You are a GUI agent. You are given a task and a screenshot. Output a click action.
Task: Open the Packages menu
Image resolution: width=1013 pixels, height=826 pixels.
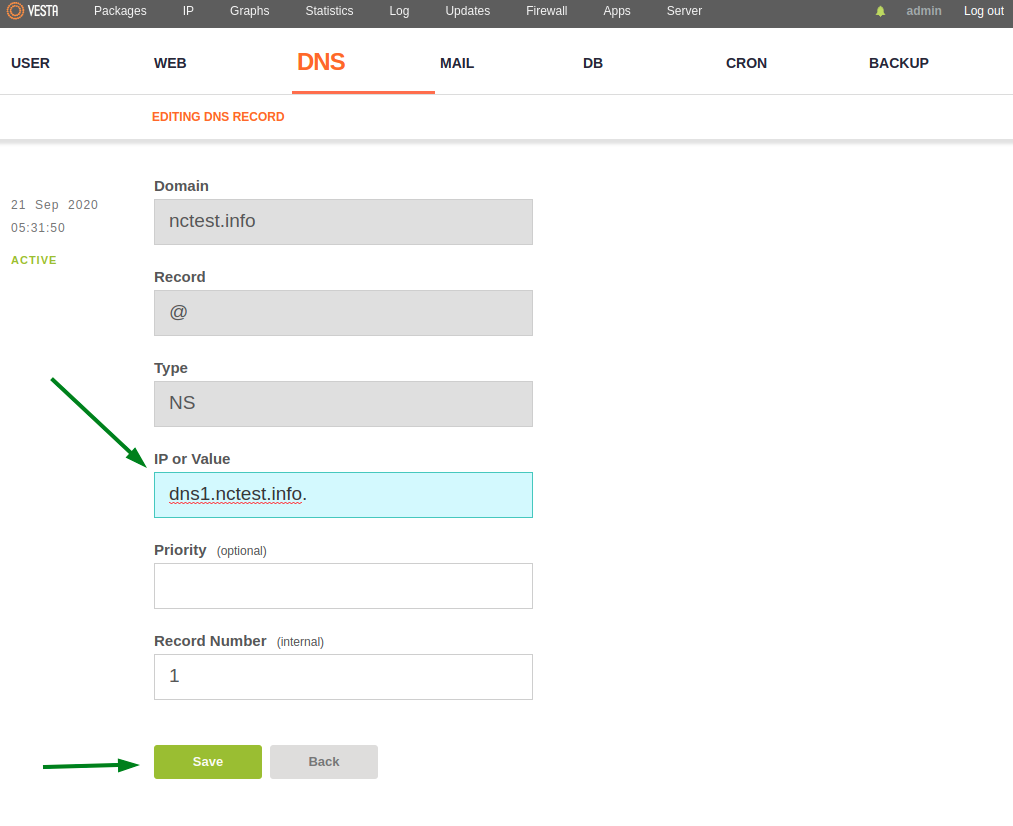point(120,11)
